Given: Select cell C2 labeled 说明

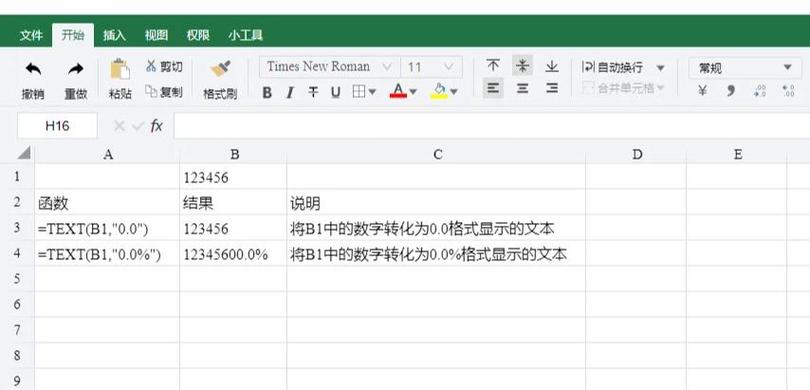Looking at the screenshot, I should (437, 202).
